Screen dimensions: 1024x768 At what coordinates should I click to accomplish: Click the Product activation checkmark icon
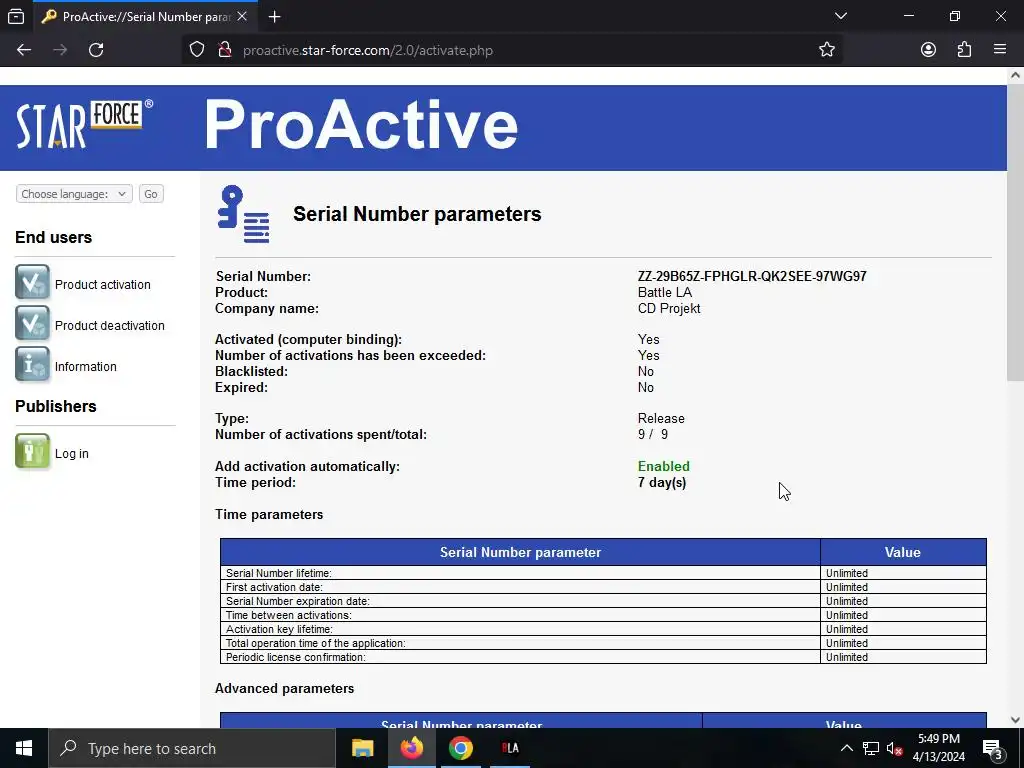pos(32,282)
